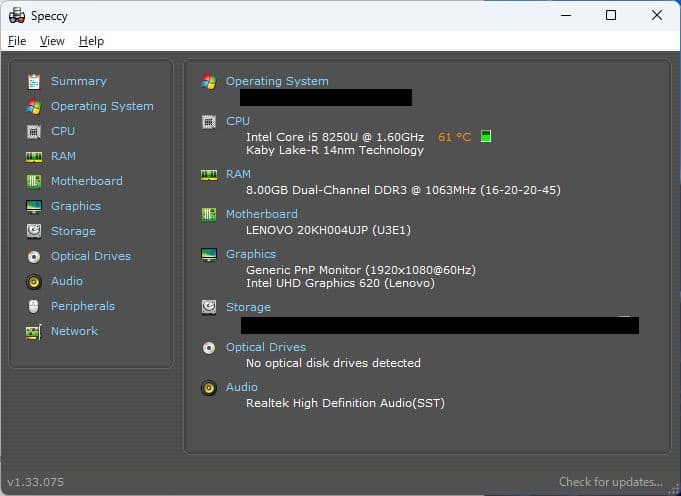Viewport: 681px width, 496px height.
Task: Open the CPU section from sidebar
Action: pyautogui.click(x=63, y=131)
